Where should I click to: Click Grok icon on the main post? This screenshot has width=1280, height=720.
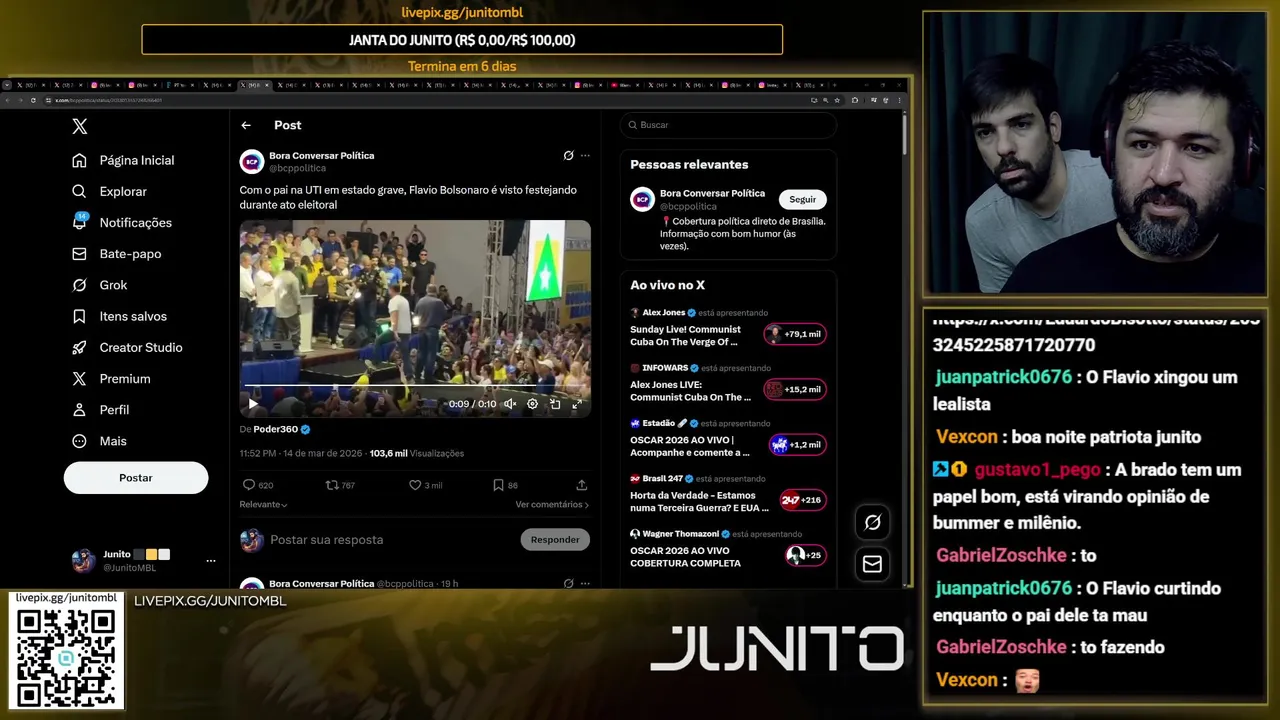568,155
